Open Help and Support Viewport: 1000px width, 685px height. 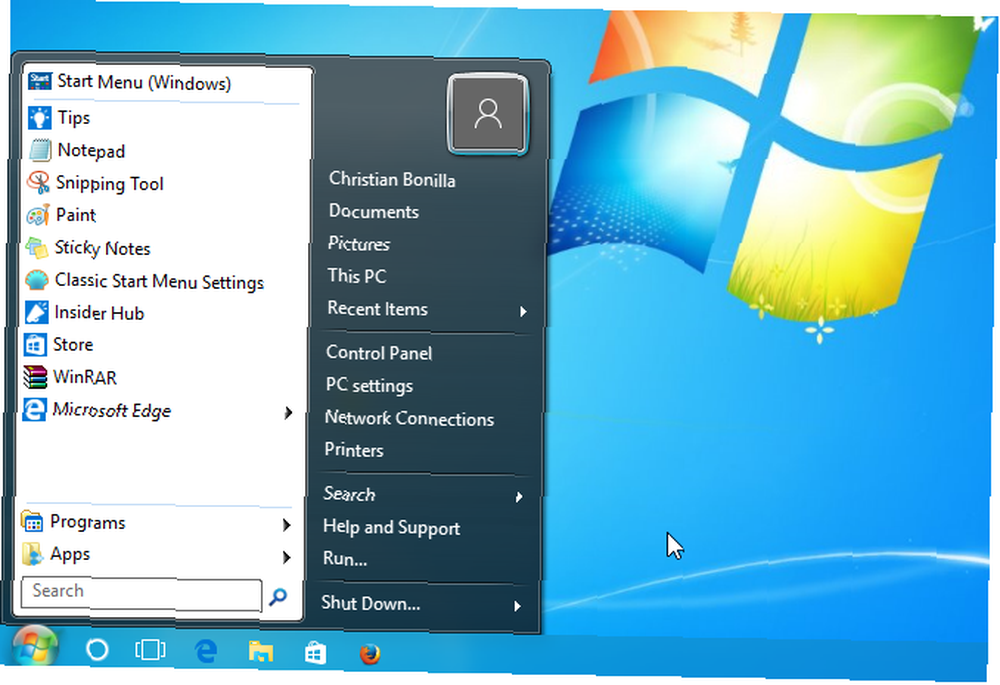(x=392, y=527)
